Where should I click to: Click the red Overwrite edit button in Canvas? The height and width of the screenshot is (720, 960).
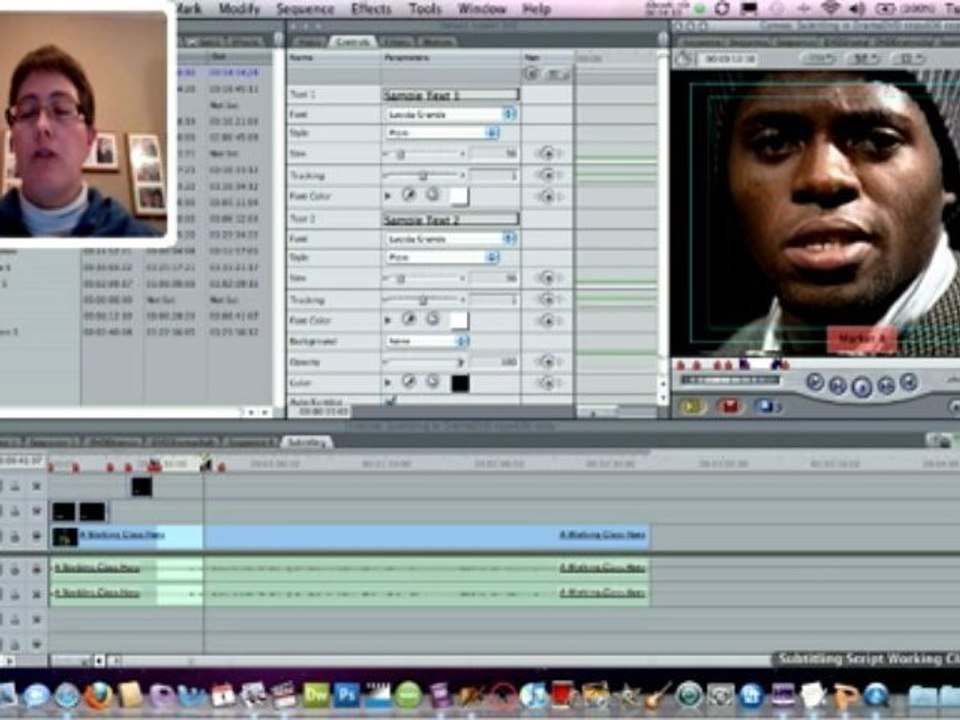point(730,406)
